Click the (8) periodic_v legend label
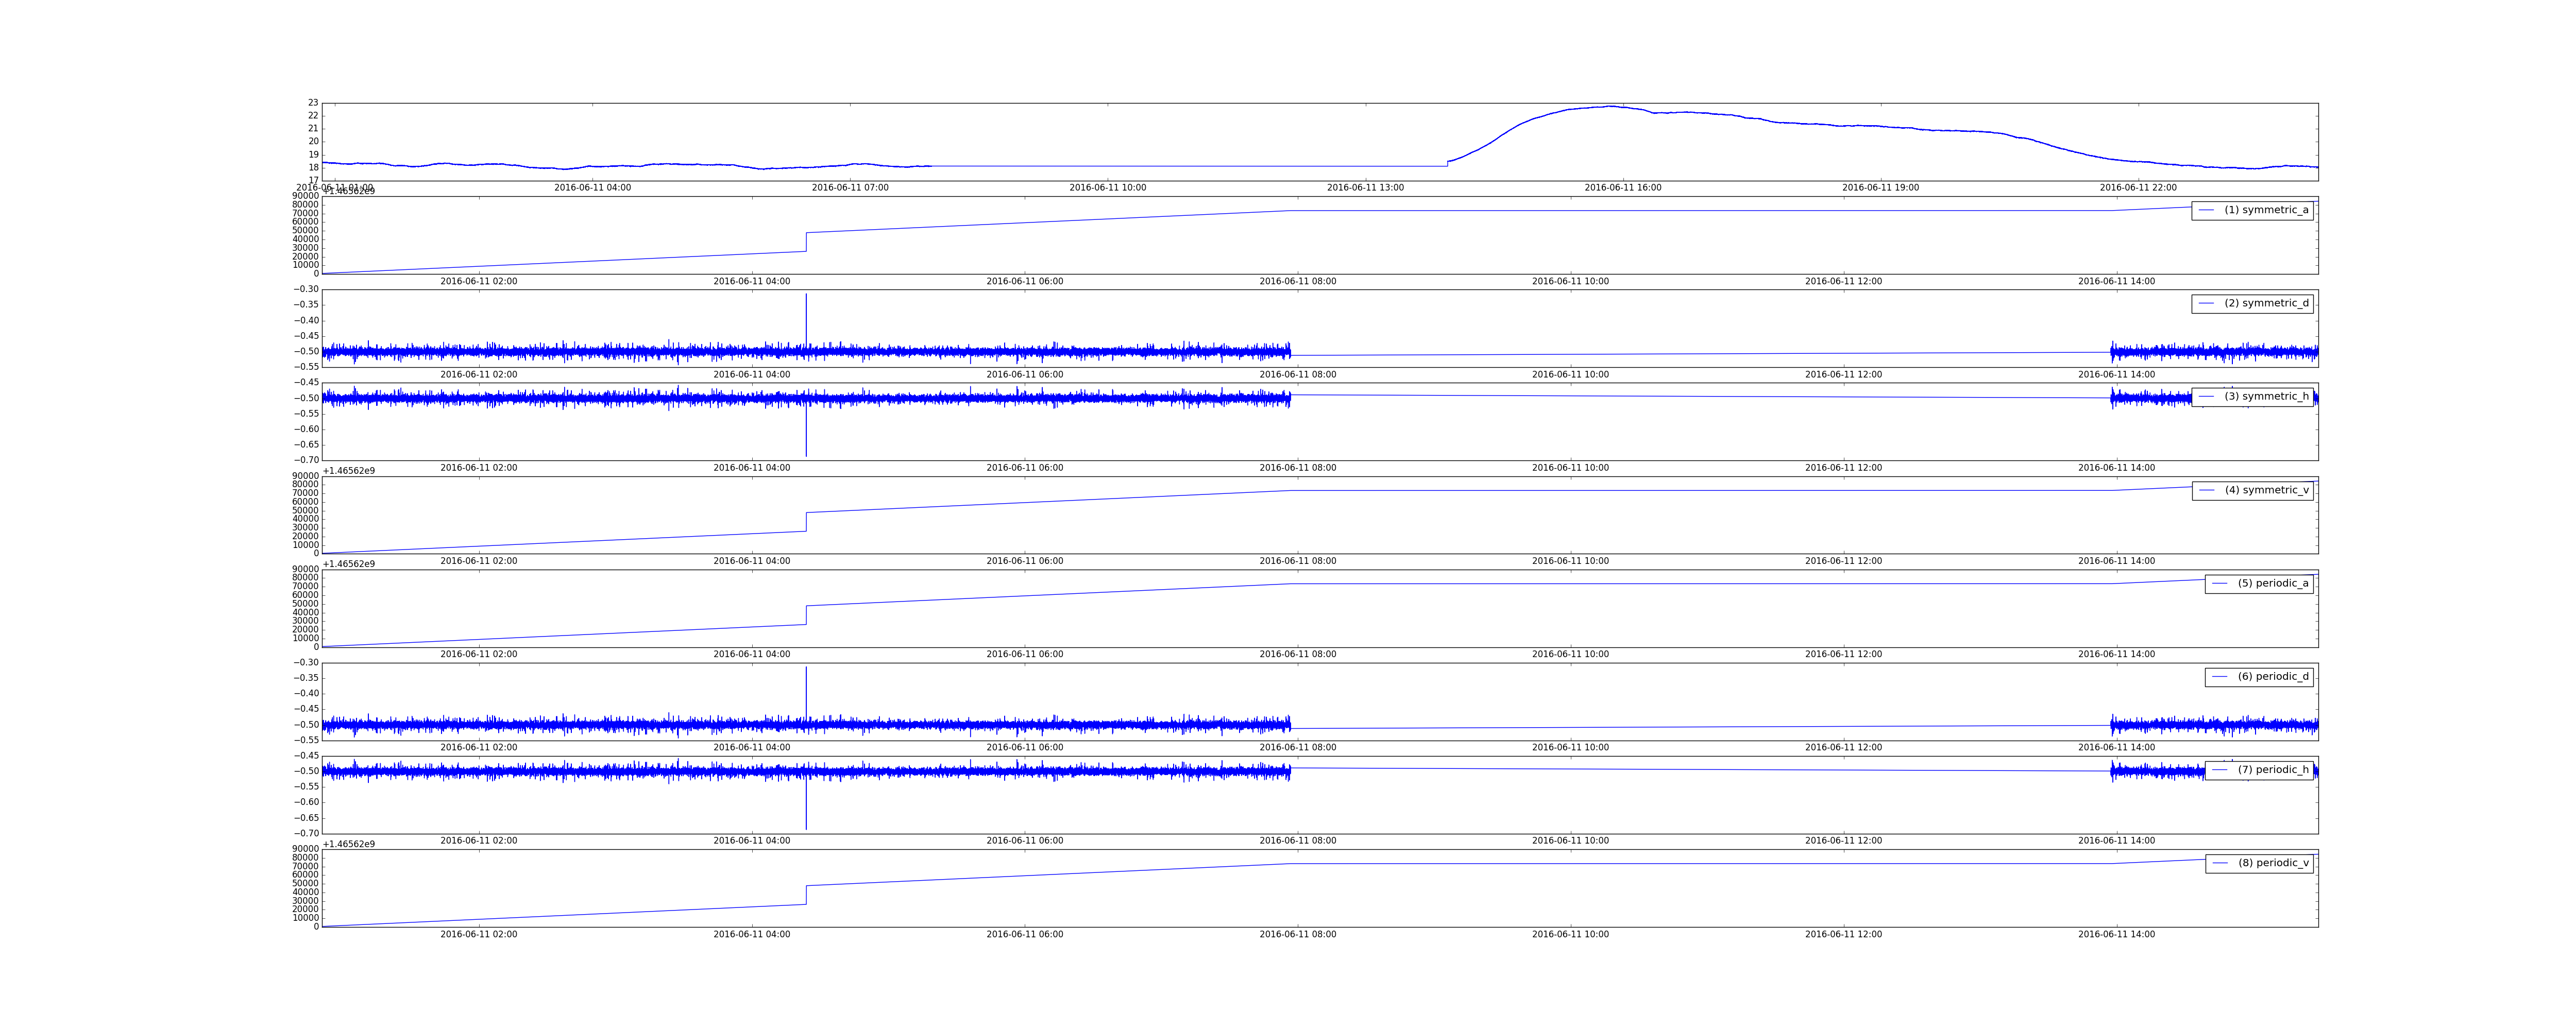Viewport: 2576px width, 1030px height. coord(2273,863)
